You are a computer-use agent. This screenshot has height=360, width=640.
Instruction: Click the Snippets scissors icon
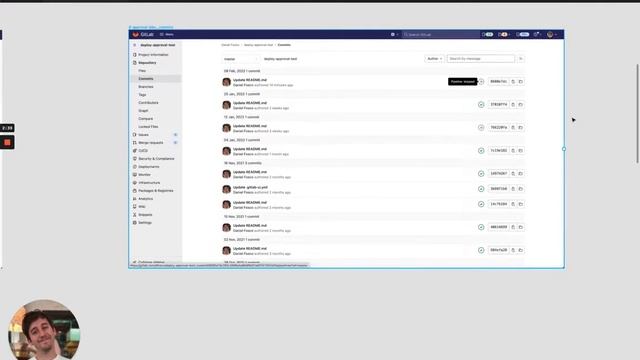[135, 215]
